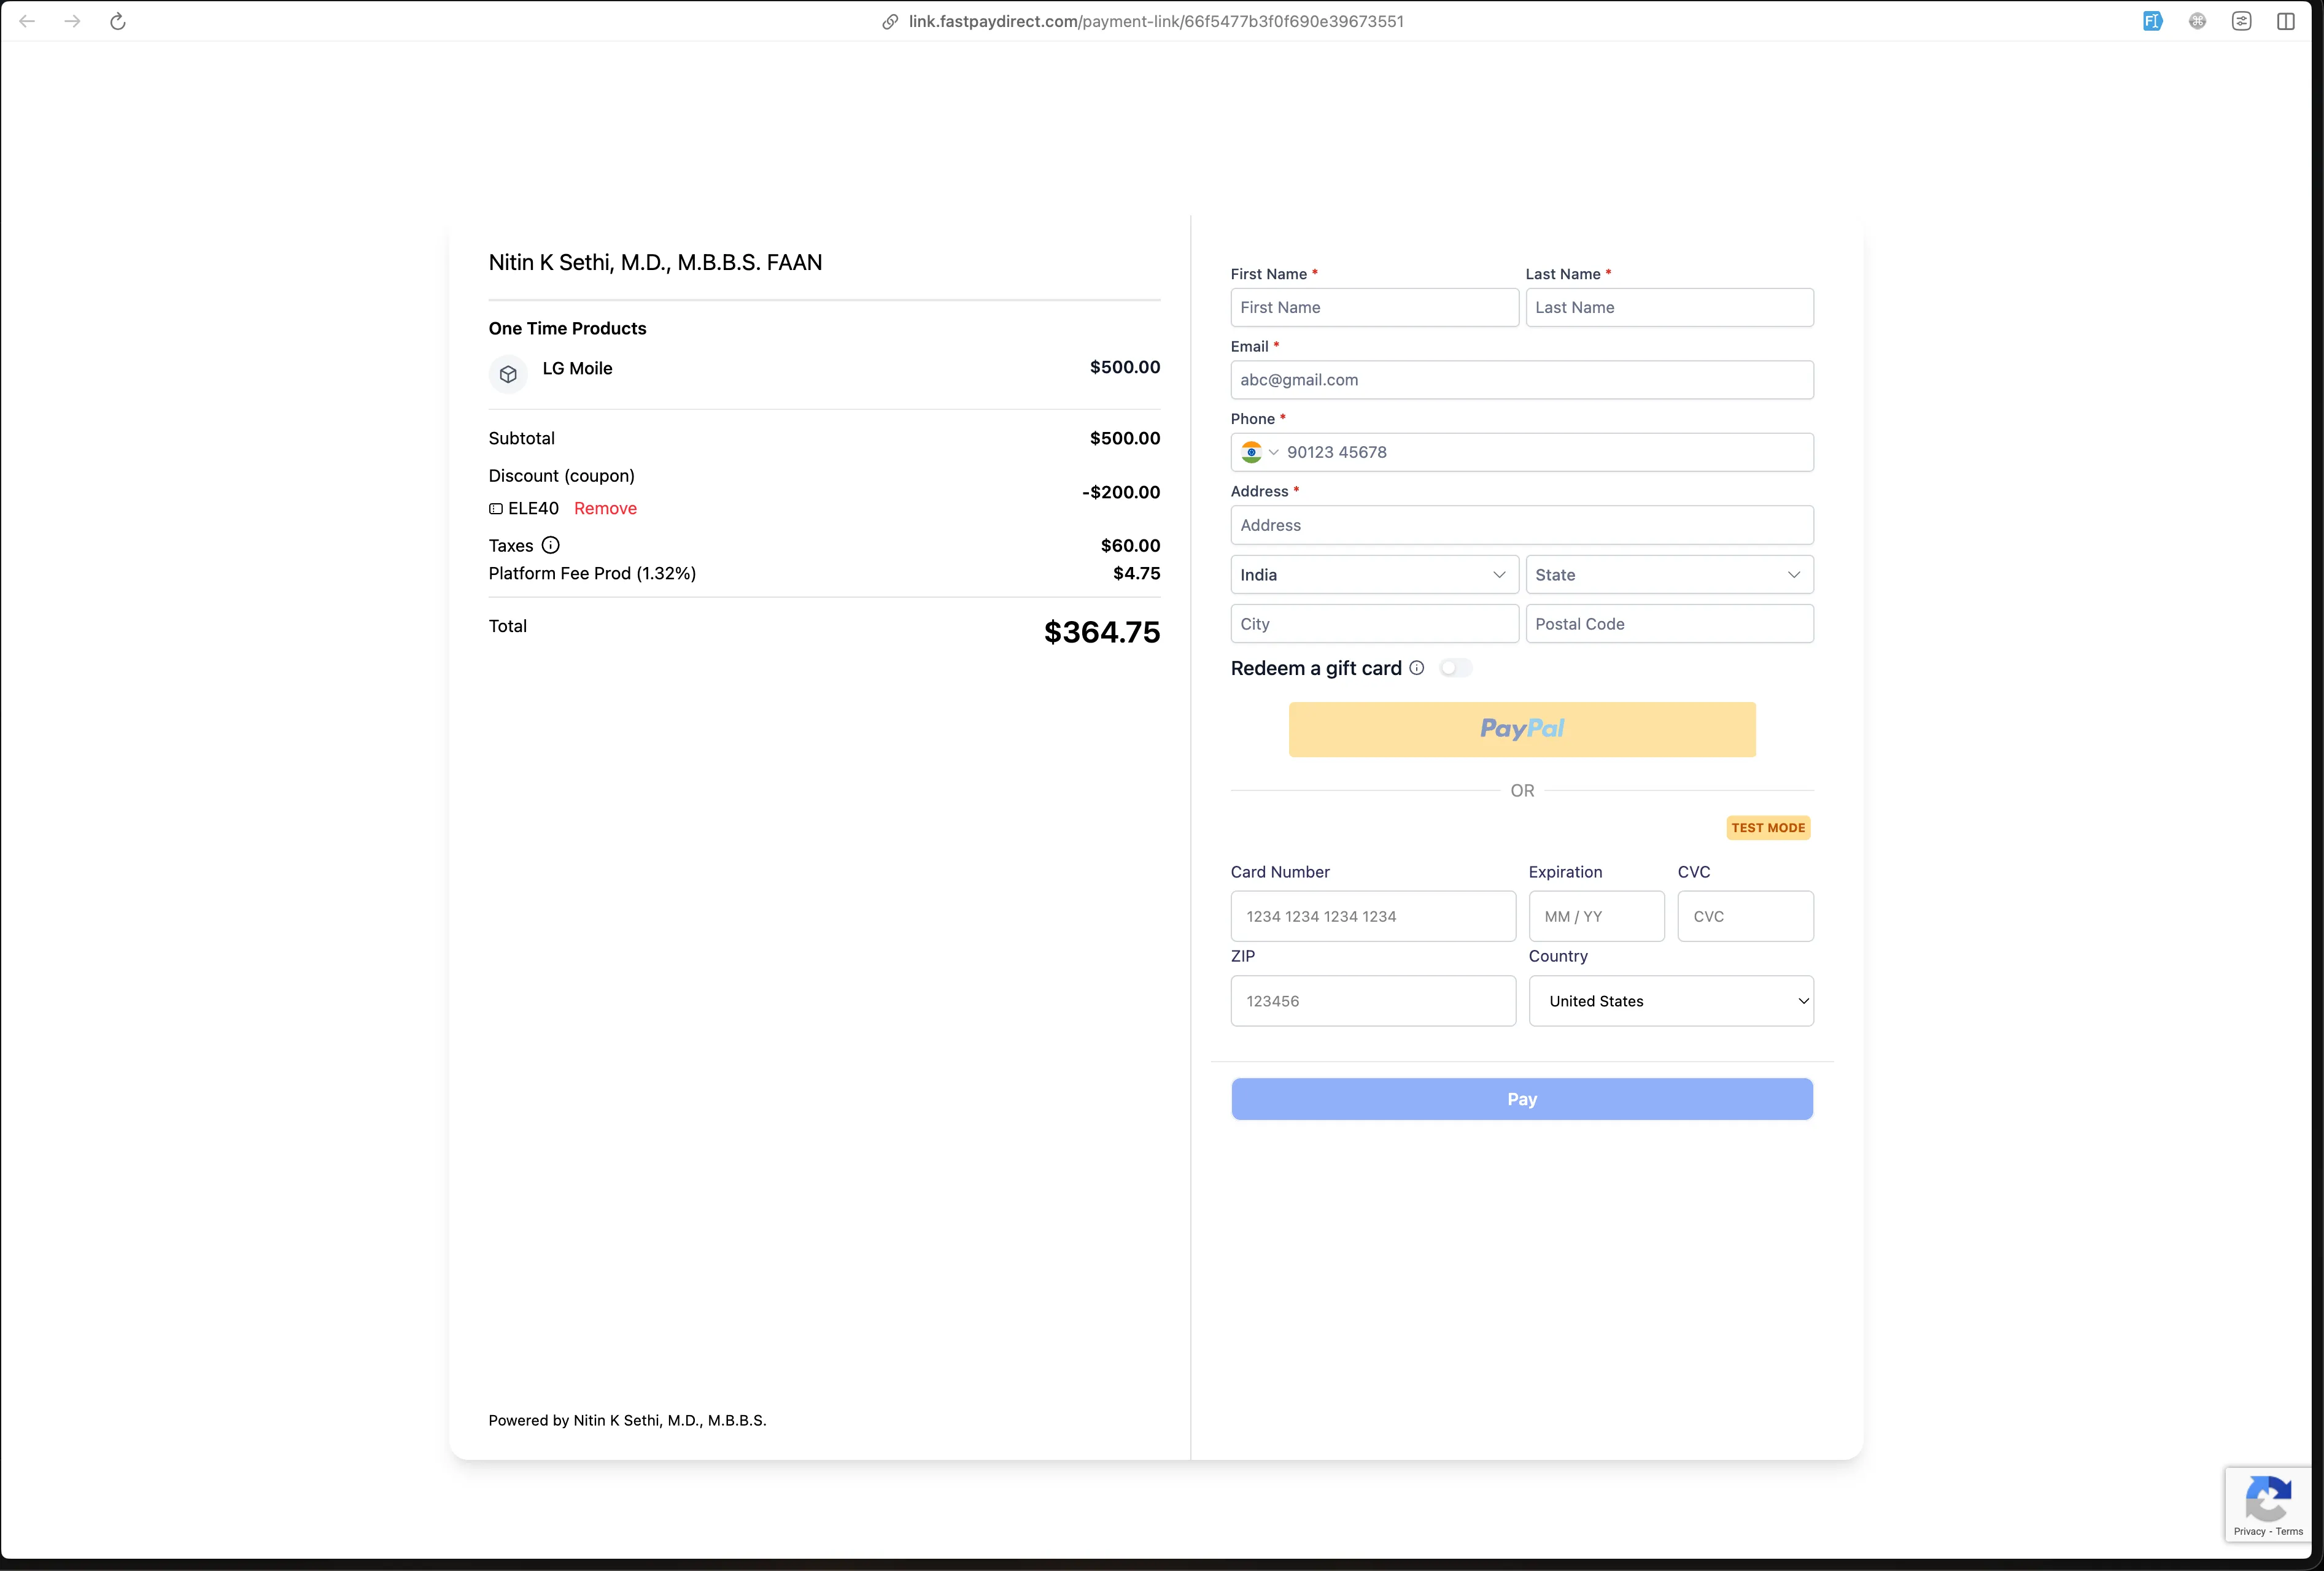The height and width of the screenshot is (1571, 2324).
Task: Click the gift card info icon
Action: [1417, 668]
